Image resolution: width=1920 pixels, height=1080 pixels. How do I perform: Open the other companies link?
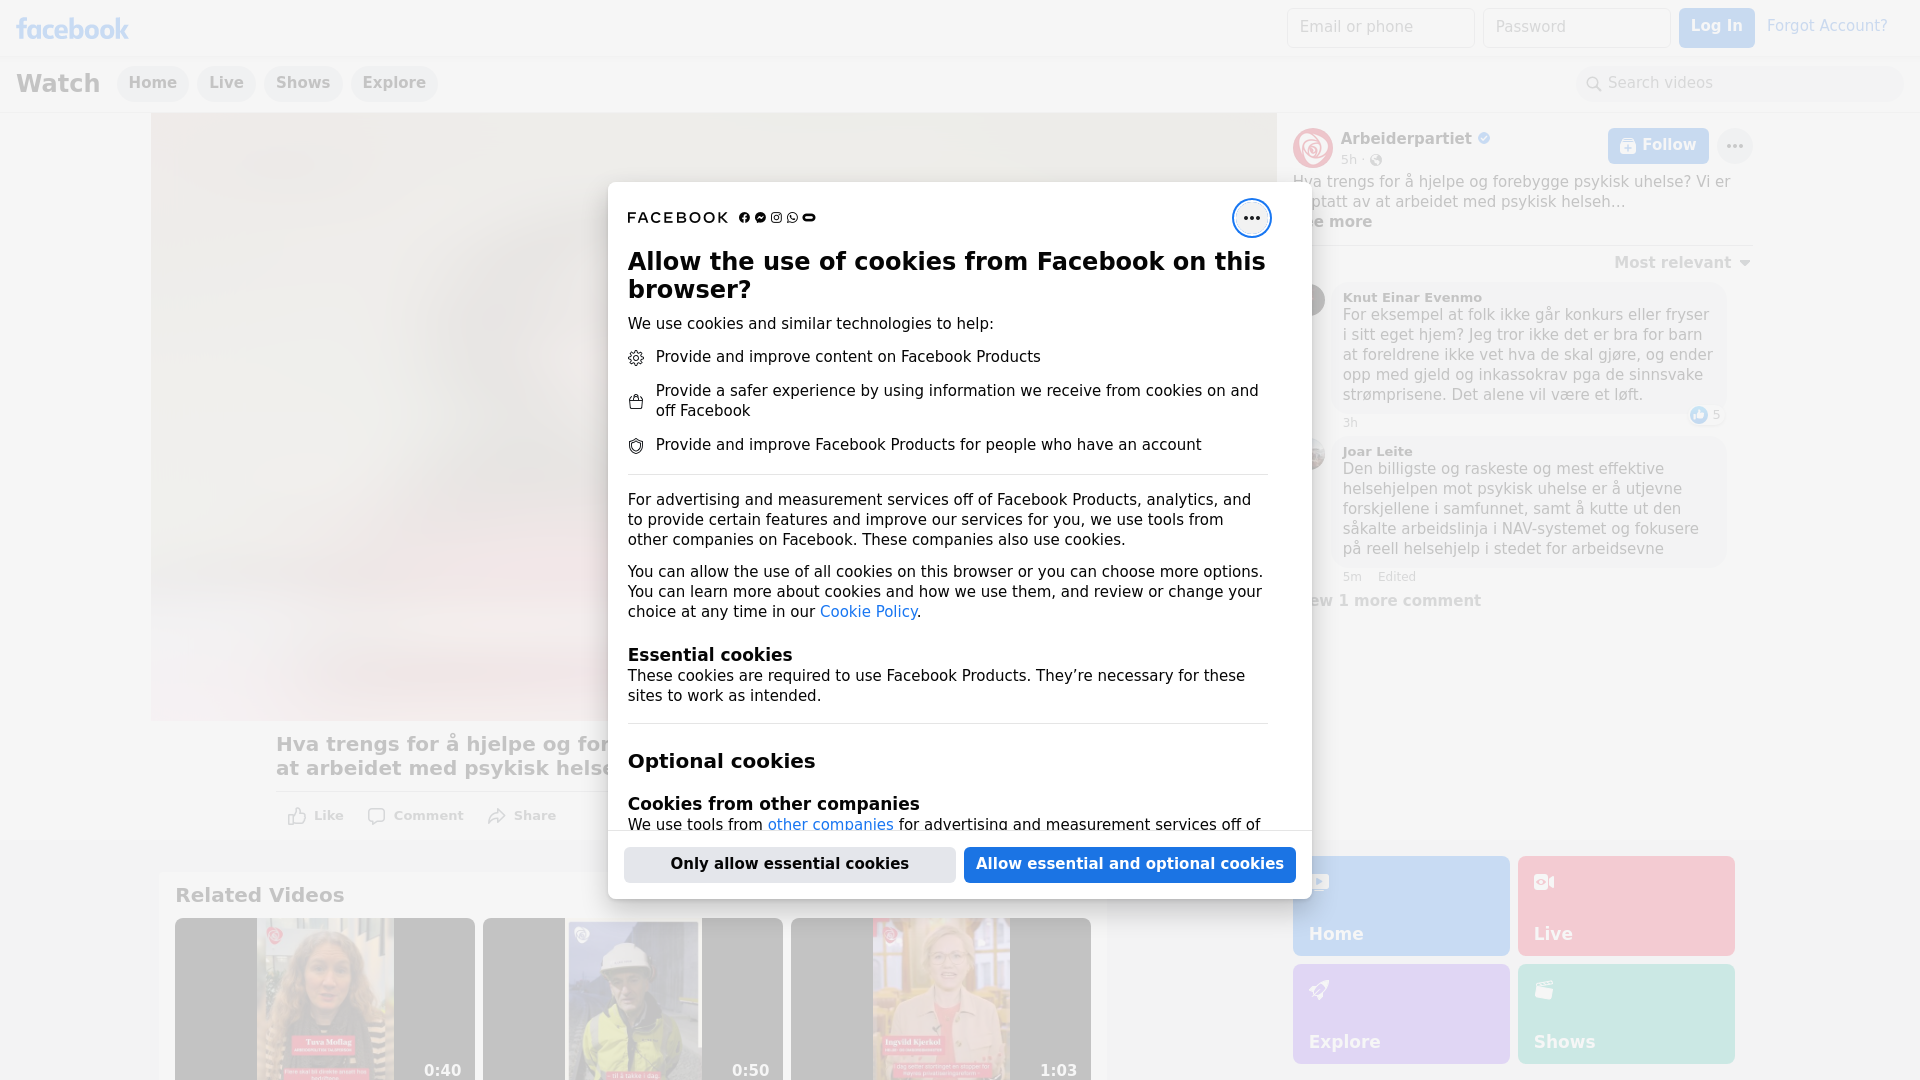[830, 825]
